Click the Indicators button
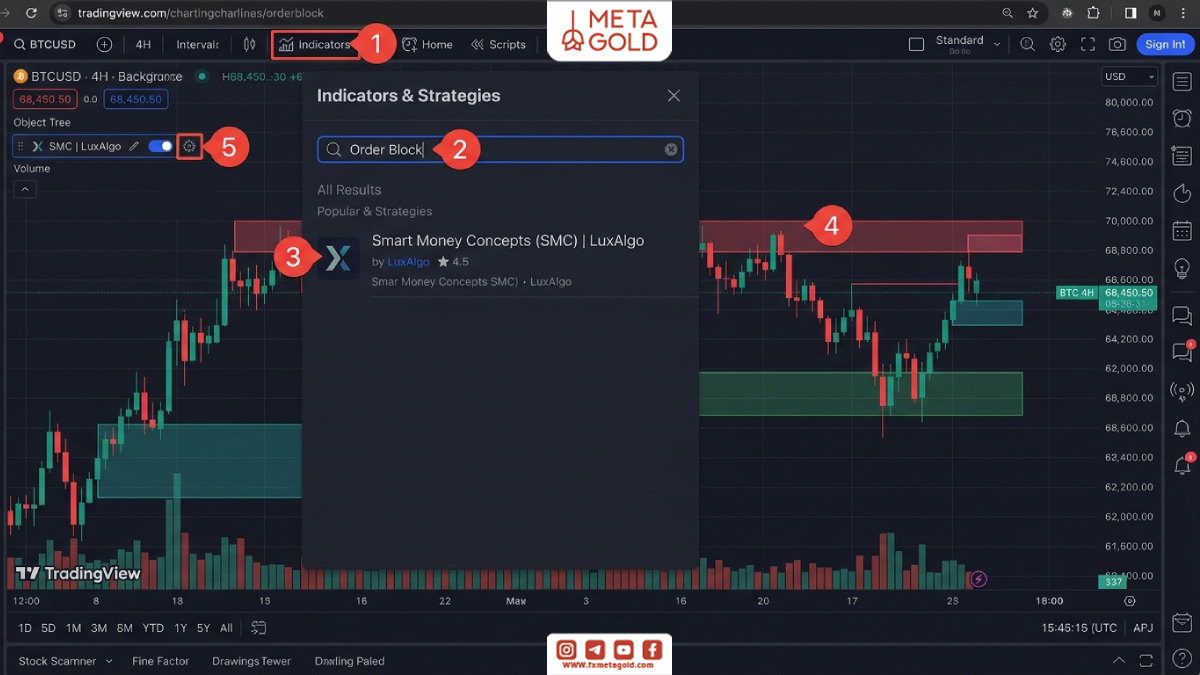The height and width of the screenshot is (675, 1200). (316, 44)
